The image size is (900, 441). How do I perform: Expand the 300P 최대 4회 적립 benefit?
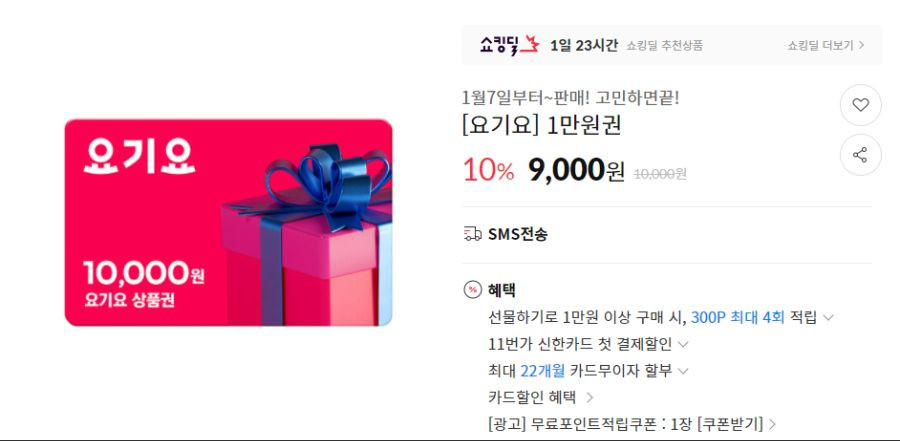pos(828,318)
